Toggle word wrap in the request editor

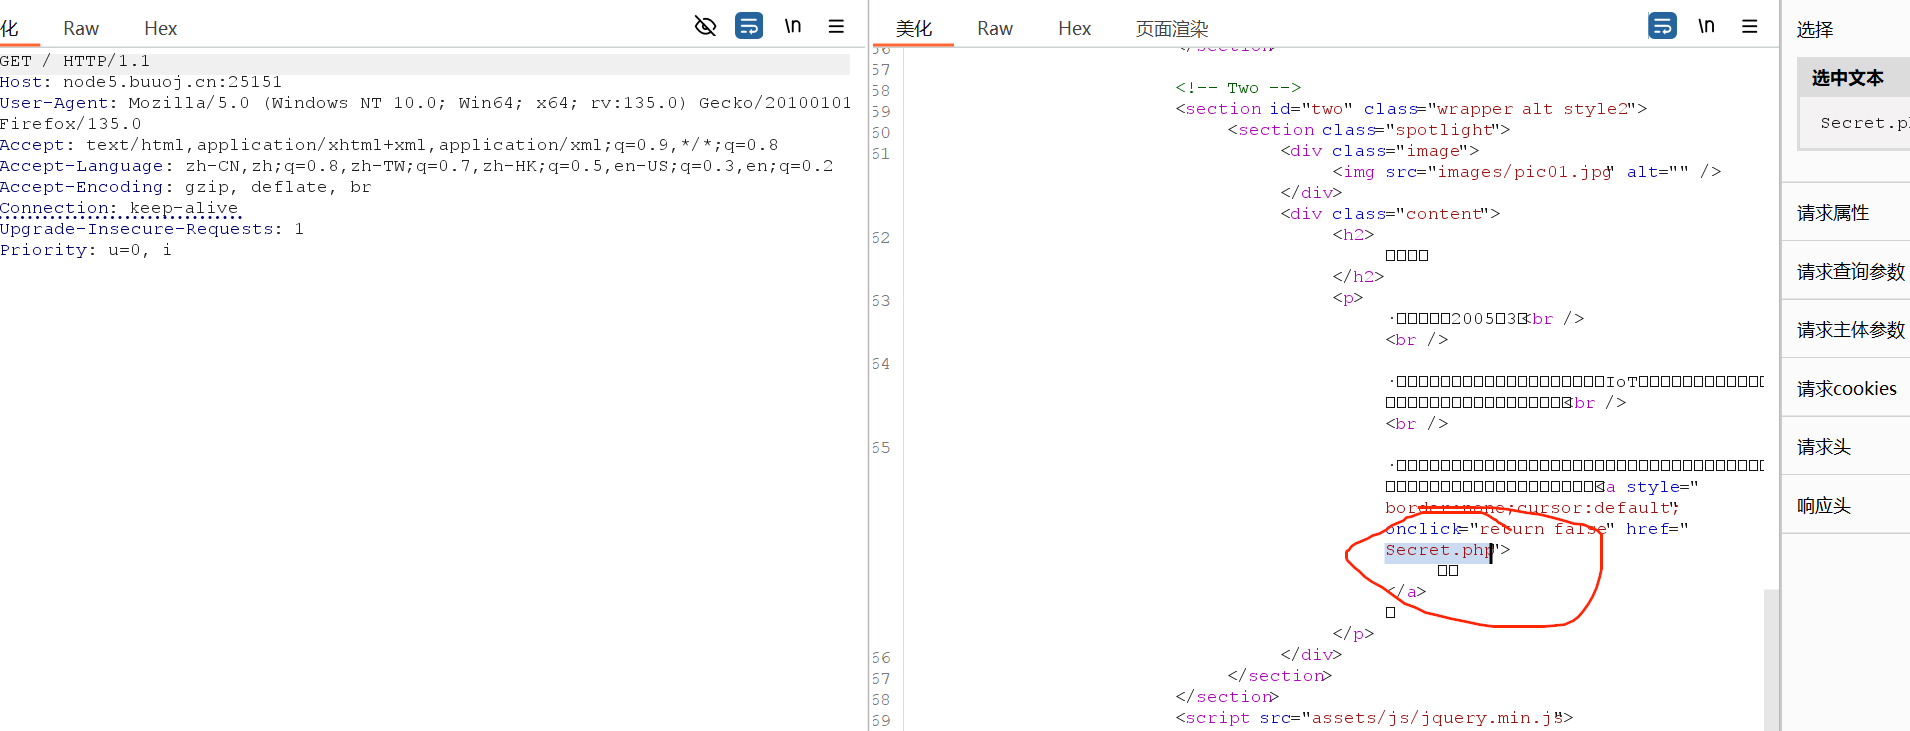point(748,26)
